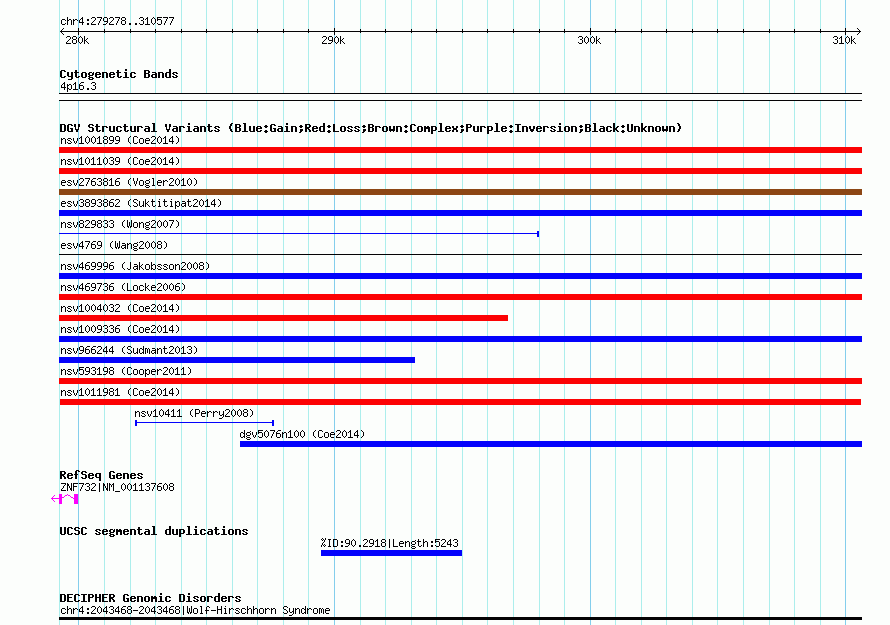The height and width of the screenshot is (625, 890).
Task: Select the blue nsv469996 (Jakobsson2008) bar
Action: coord(460,276)
